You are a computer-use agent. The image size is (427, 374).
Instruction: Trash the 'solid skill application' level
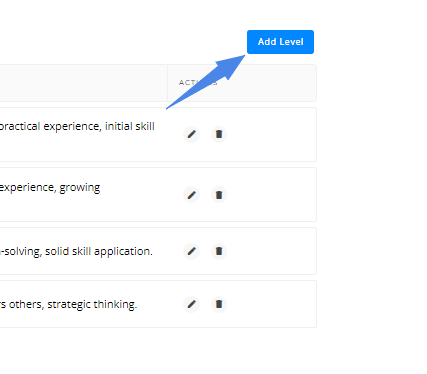pos(219,251)
